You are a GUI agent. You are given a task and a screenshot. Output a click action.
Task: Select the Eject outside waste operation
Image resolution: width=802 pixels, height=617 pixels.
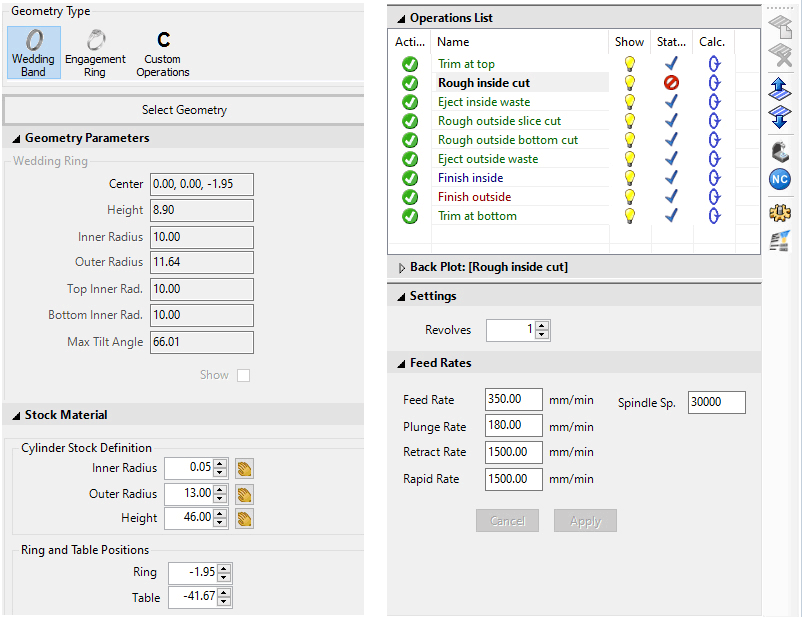(488, 159)
